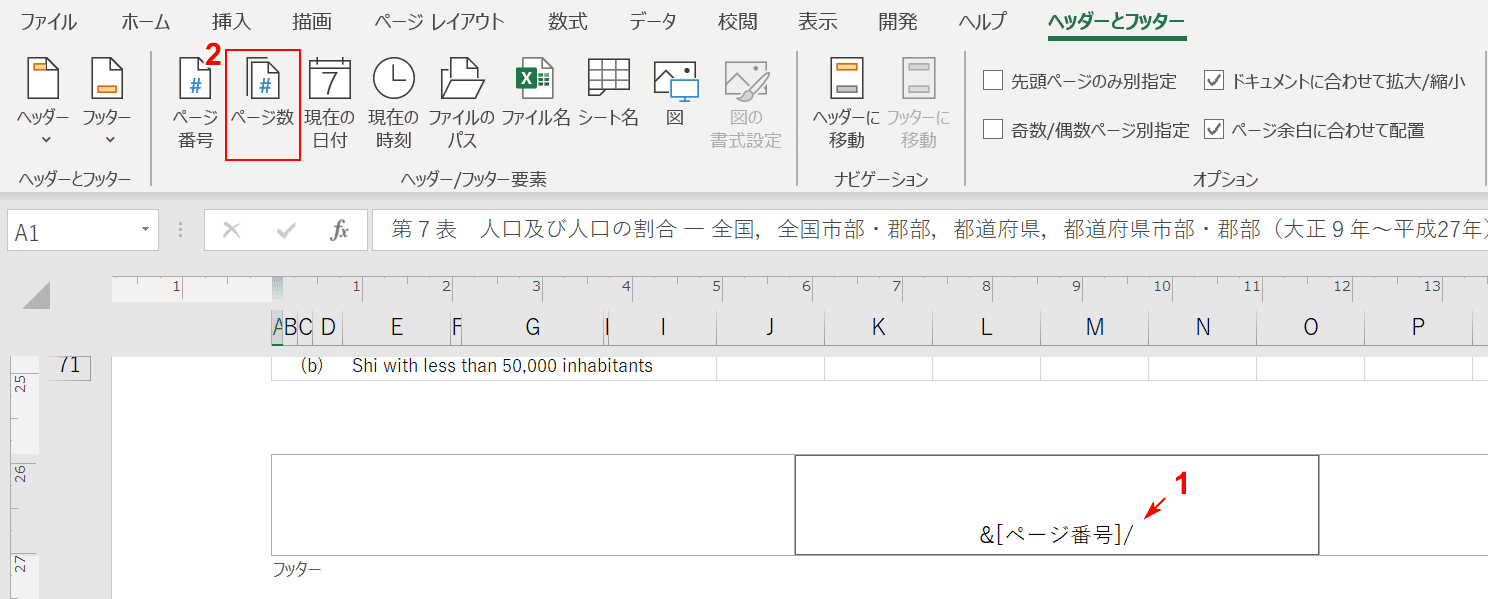
Task: Insert ページ数 element
Action: [263, 103]
